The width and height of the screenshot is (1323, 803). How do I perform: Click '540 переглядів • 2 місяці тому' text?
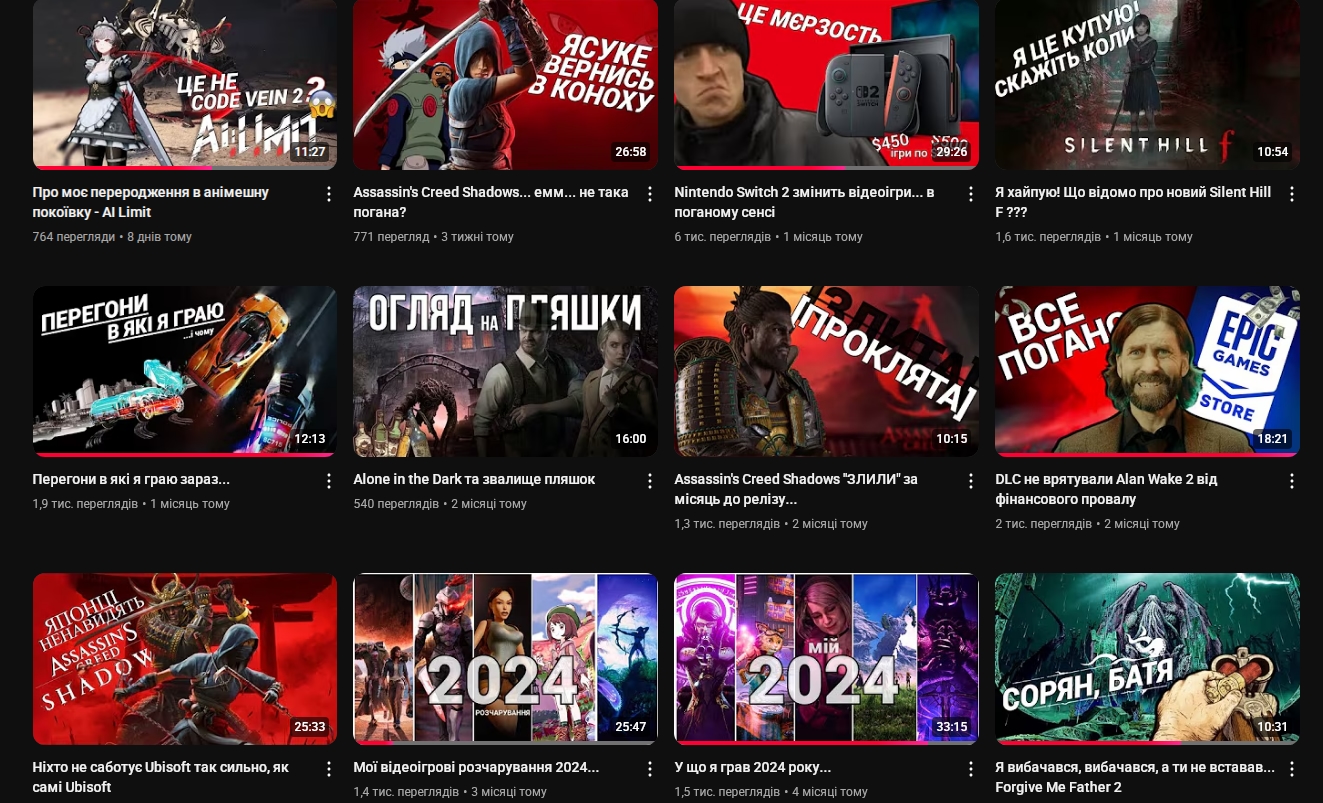440,504
